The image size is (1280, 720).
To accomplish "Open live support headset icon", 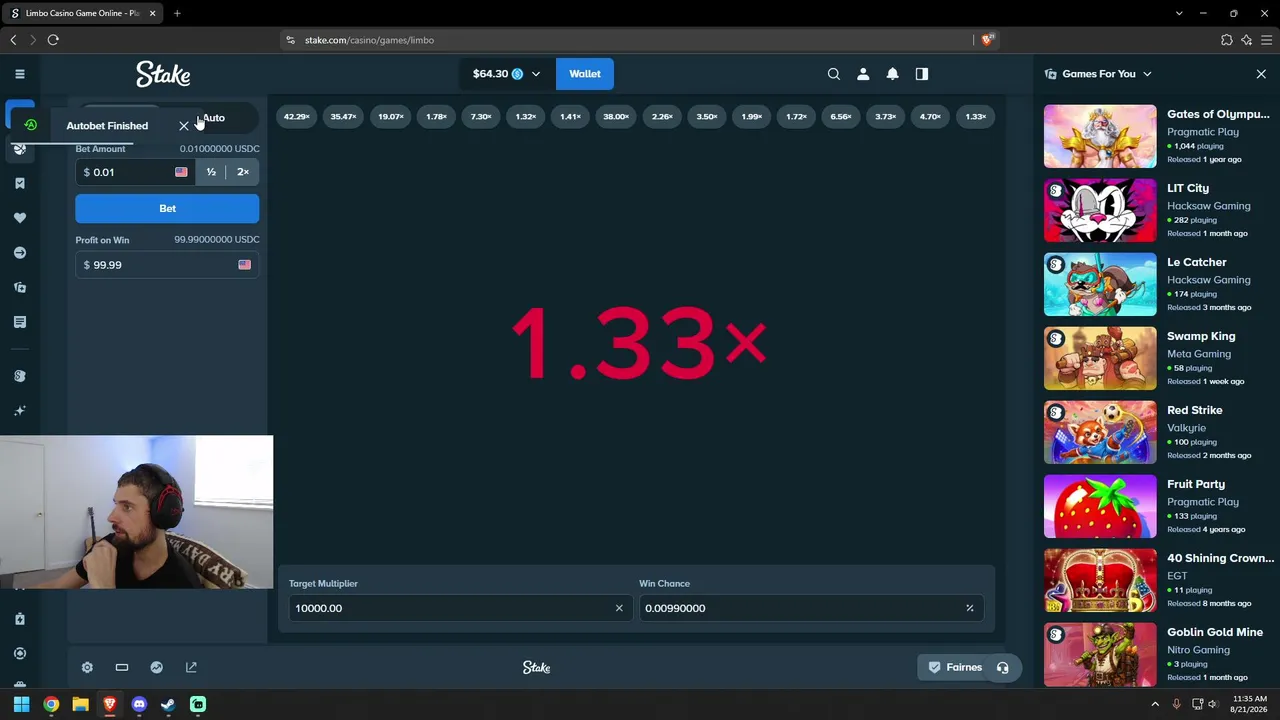I will click(1003, 667).
